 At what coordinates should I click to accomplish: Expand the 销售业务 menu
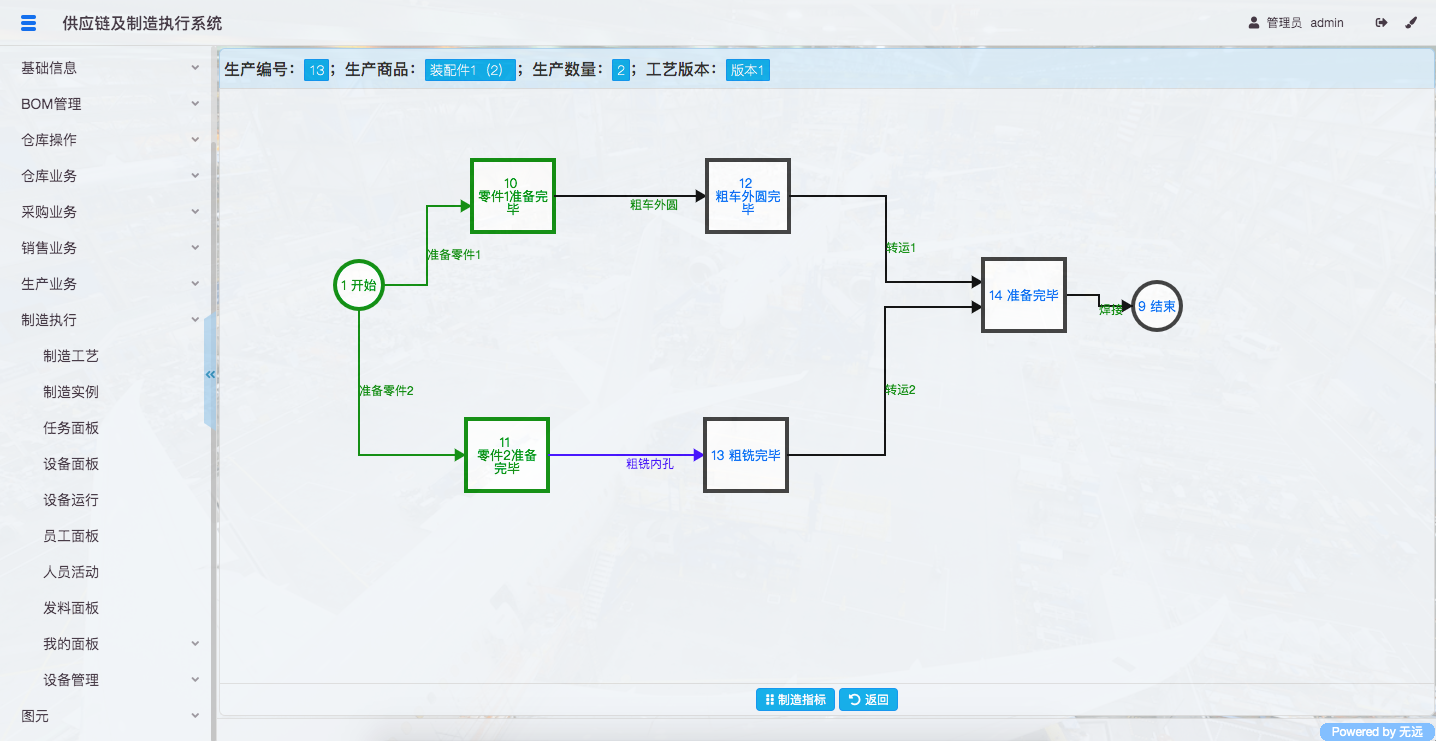pos(106,248)
